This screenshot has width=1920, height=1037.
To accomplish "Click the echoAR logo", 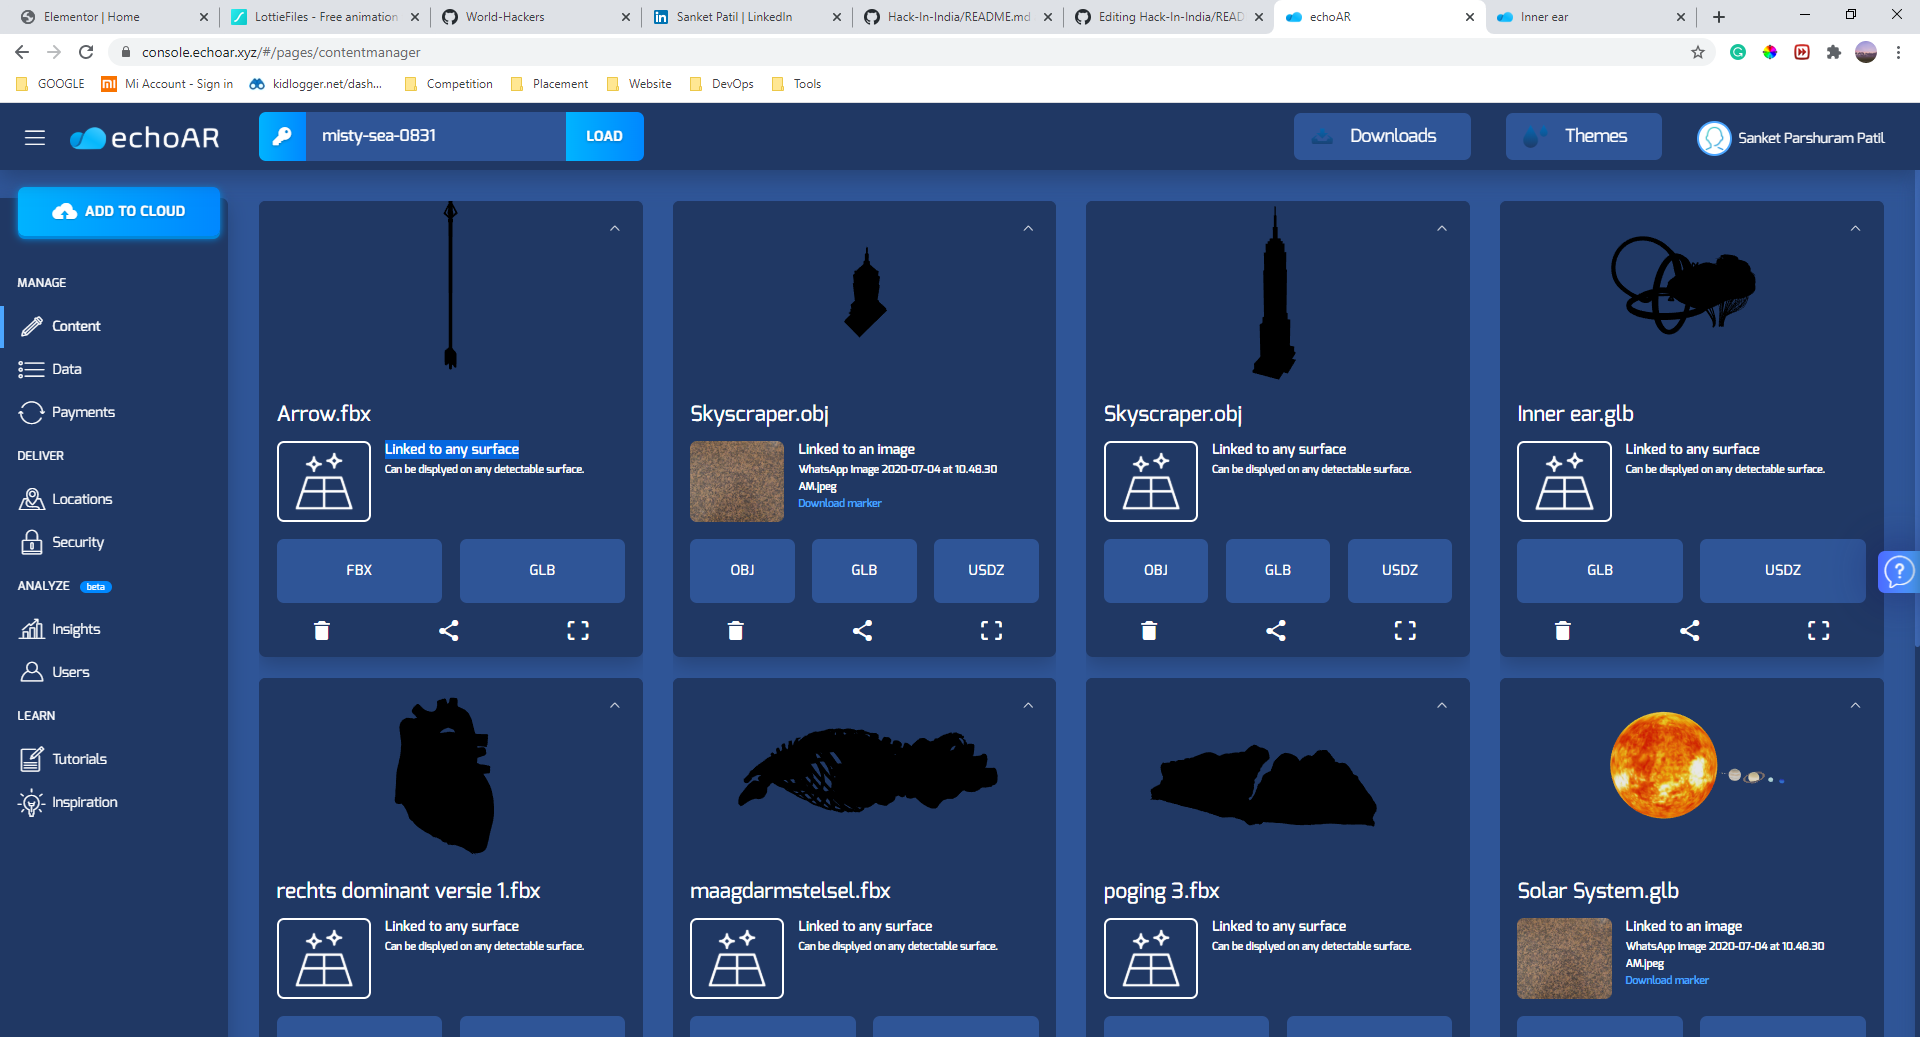I will [144, 137].
